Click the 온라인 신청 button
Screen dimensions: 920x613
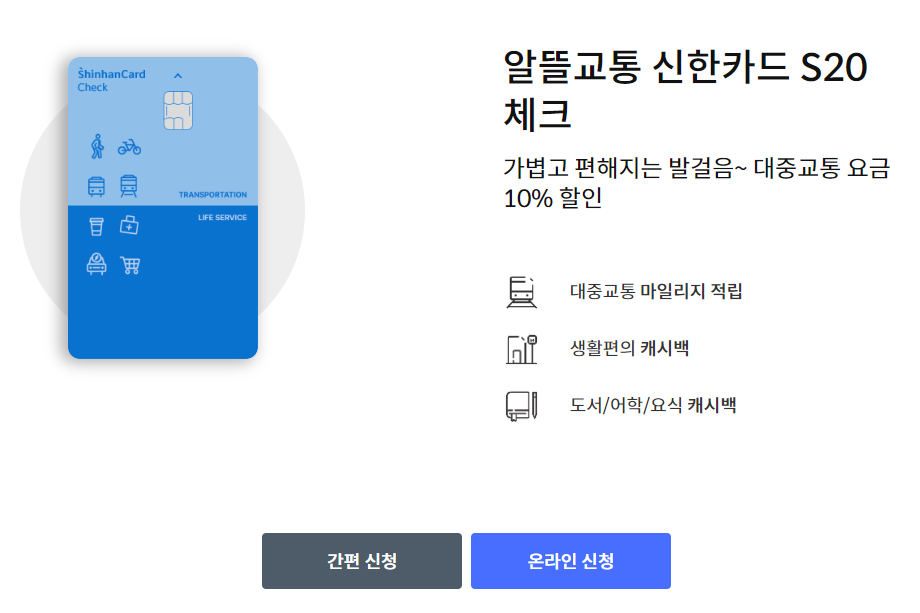point(571,561)
